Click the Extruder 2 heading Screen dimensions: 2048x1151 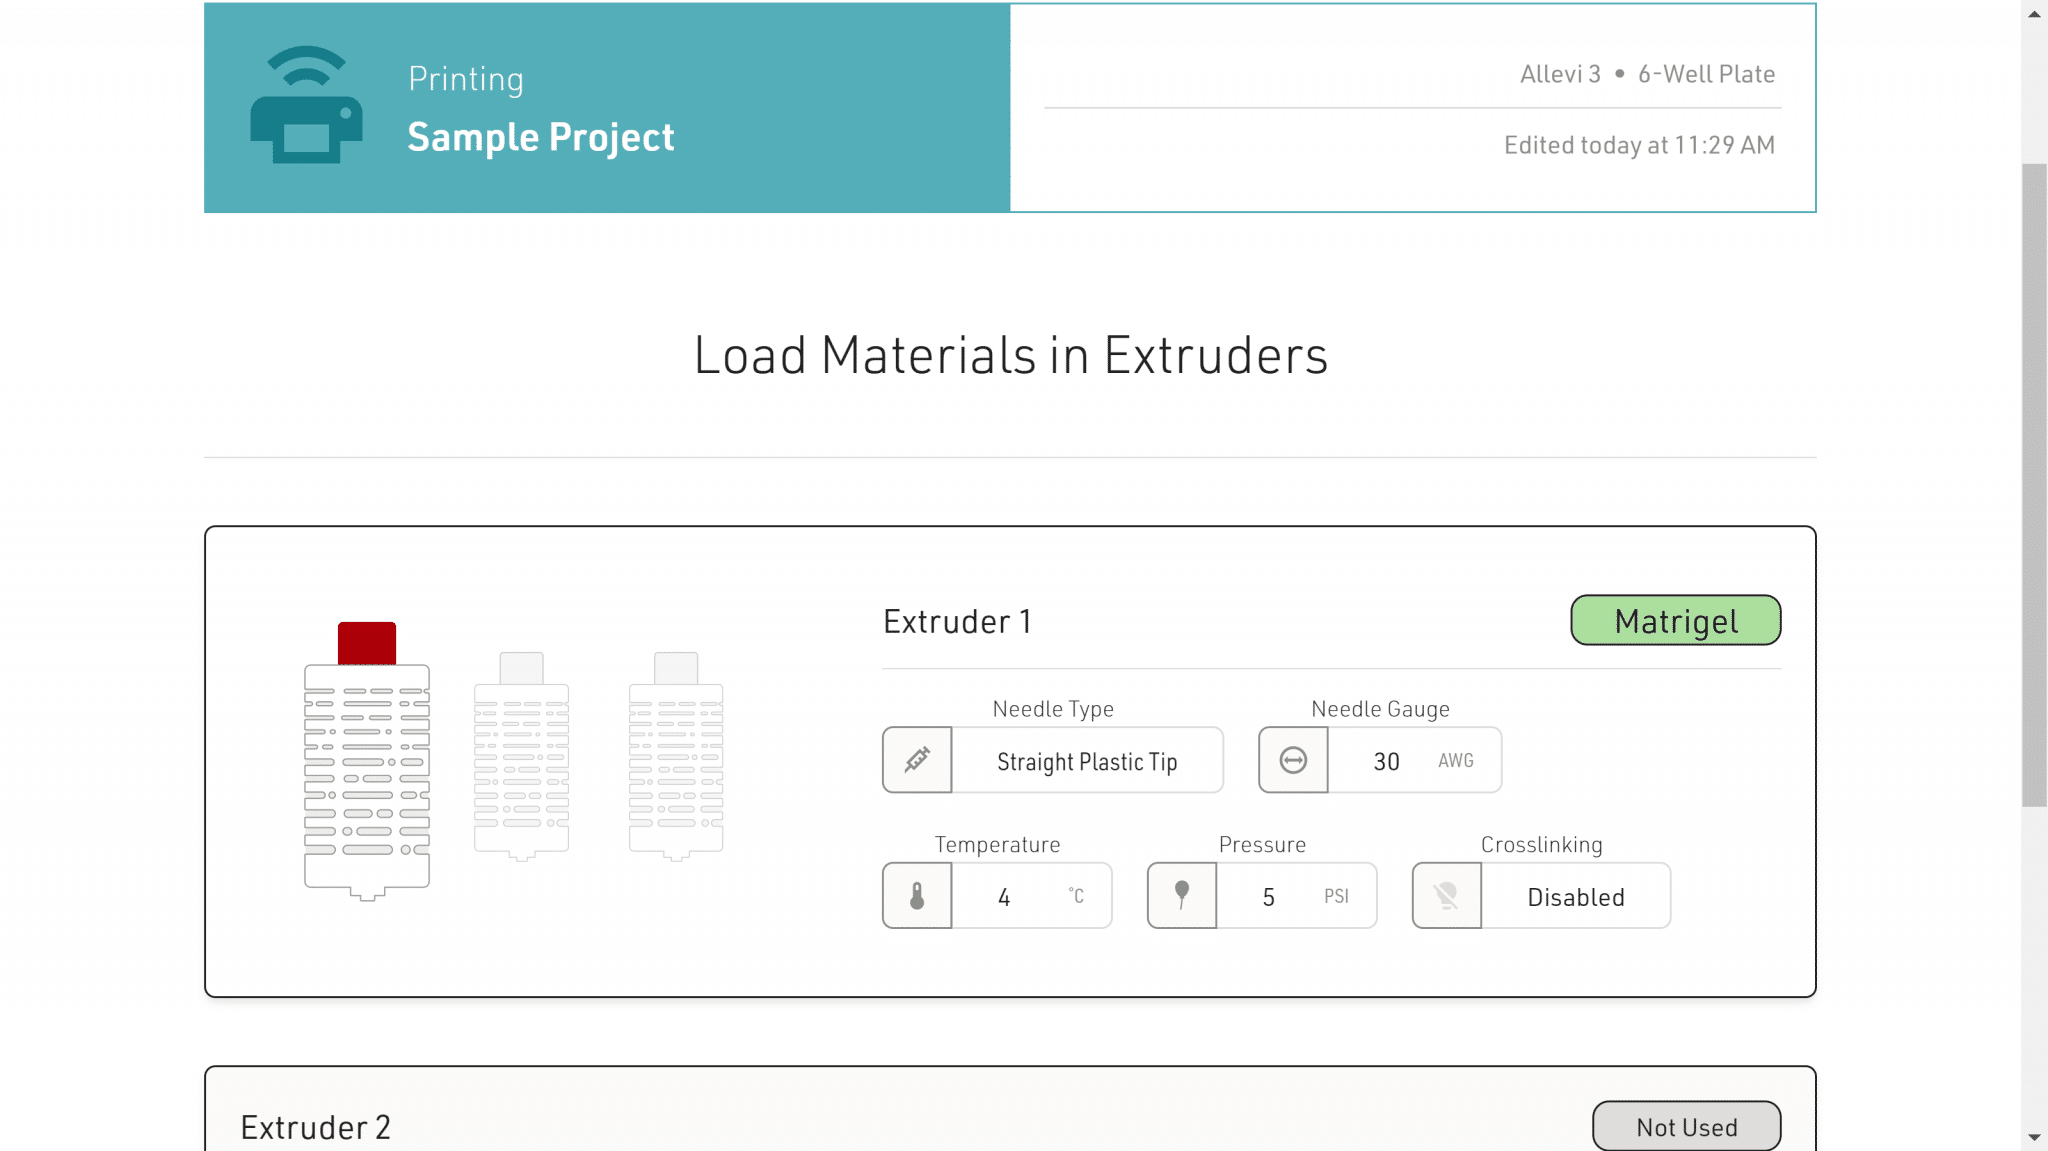(315, 1128)
